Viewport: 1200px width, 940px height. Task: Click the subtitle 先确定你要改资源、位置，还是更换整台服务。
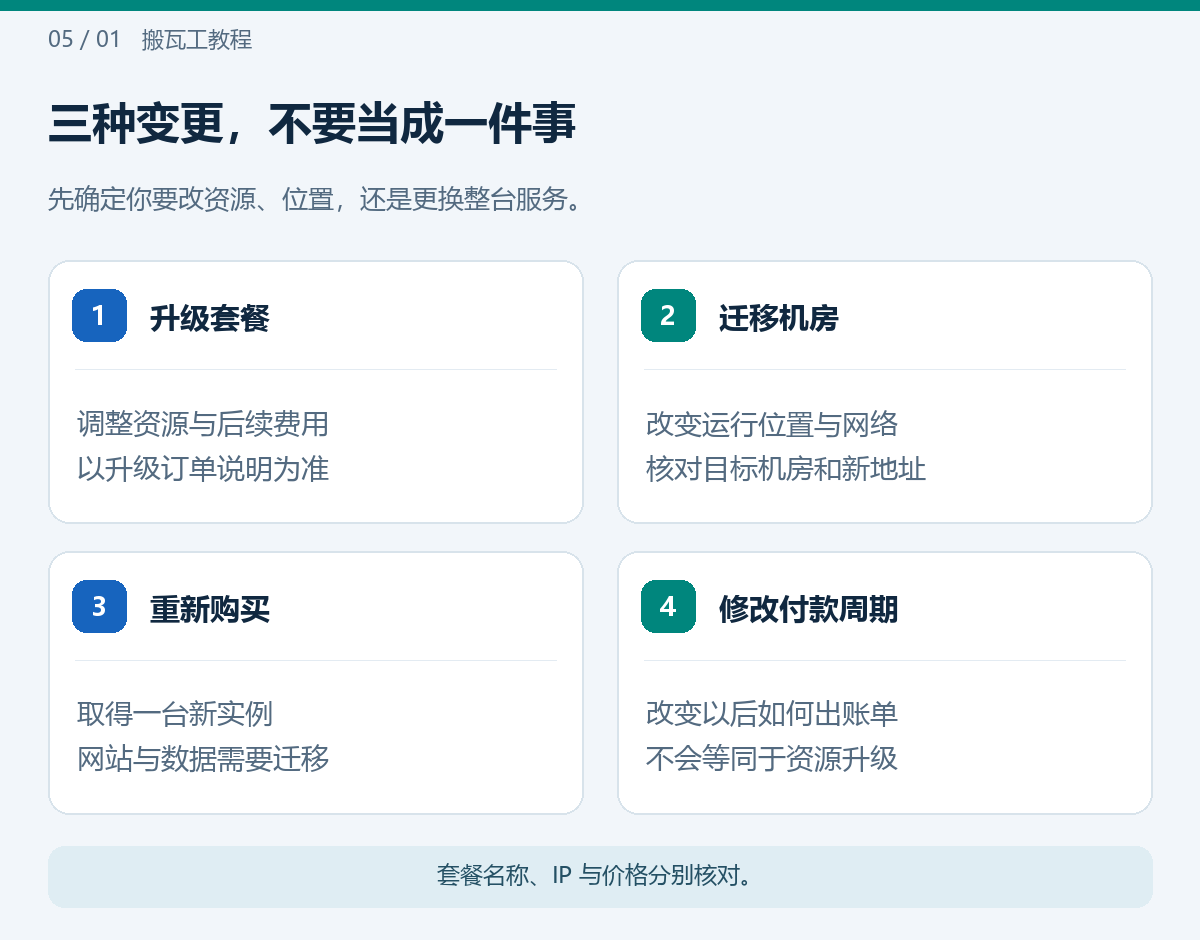(315, 199)
